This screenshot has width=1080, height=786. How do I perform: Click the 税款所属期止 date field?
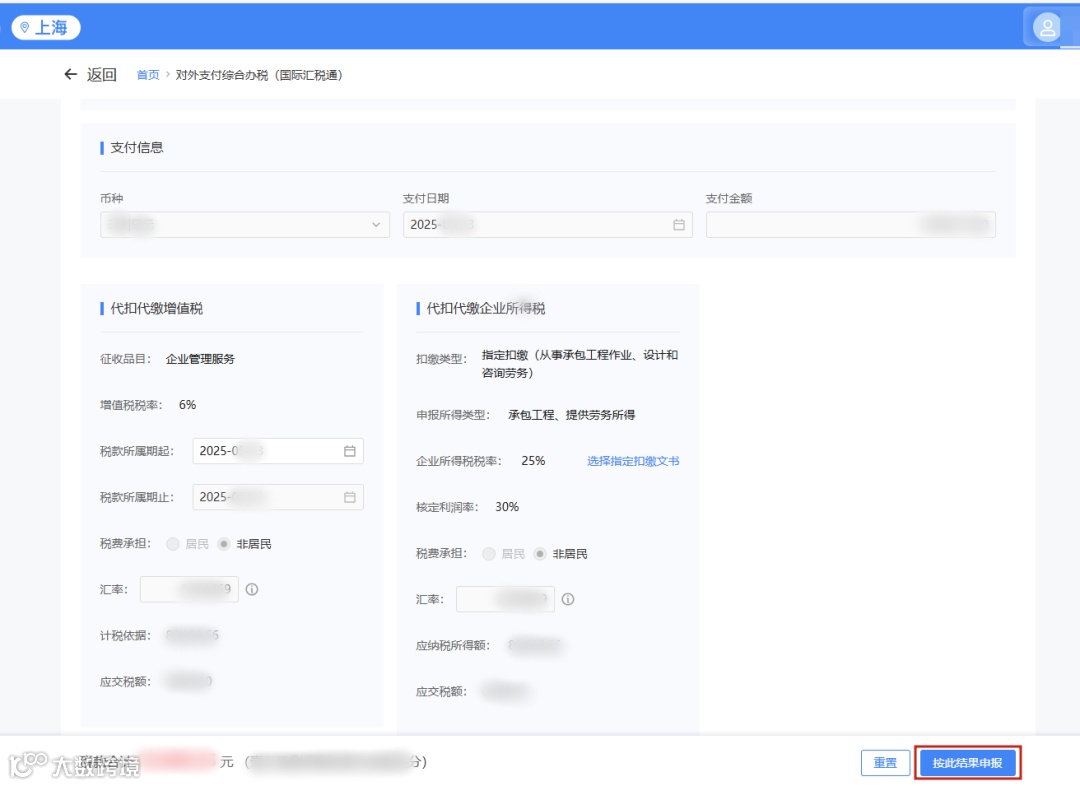pos(278,497)
